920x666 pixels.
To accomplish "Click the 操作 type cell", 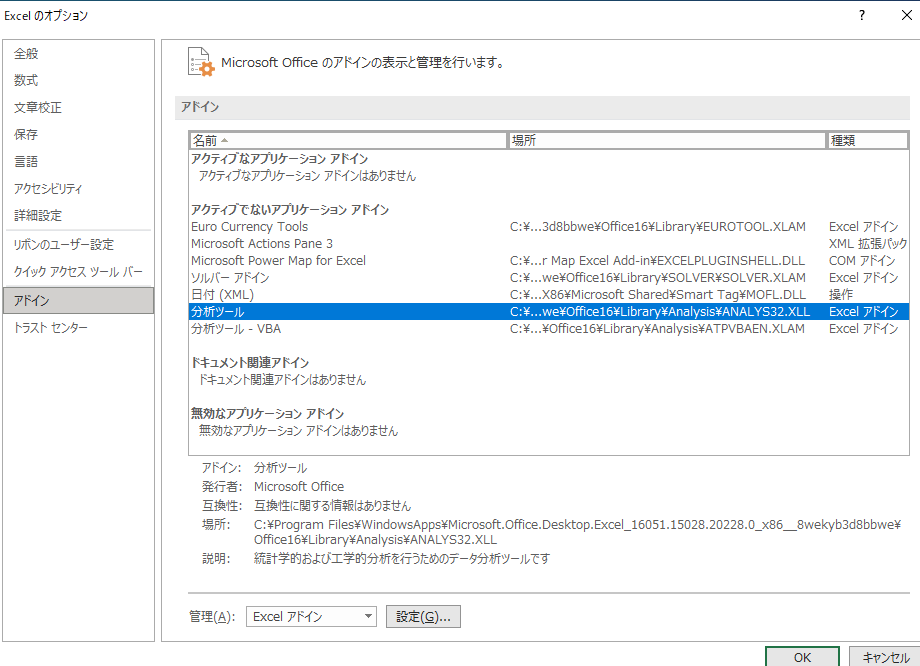I will tap(841, 295).
